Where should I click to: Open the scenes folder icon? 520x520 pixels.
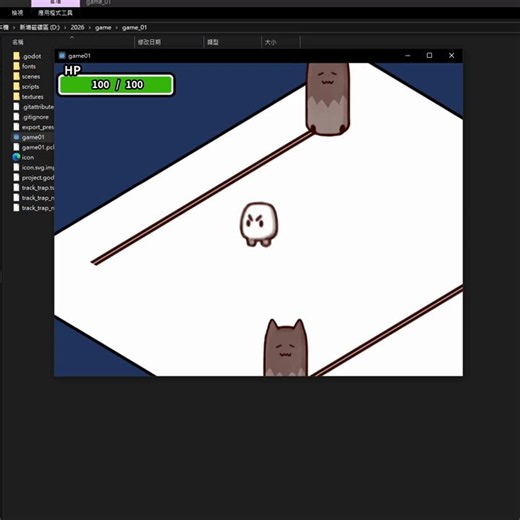[x=16, y=76]
